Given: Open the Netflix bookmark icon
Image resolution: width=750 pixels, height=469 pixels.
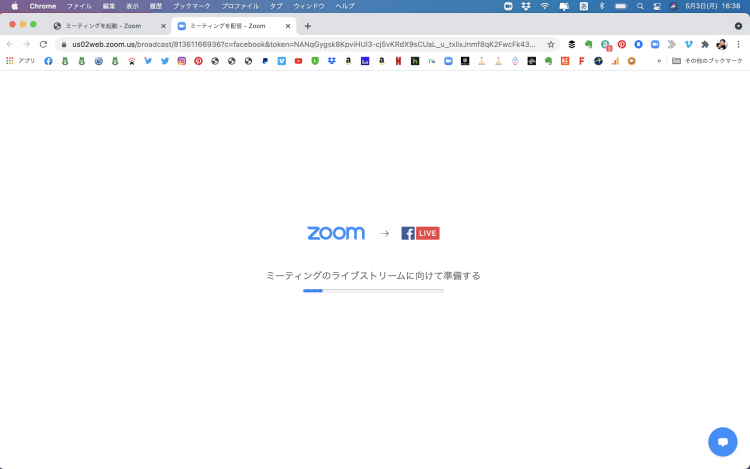Looking at the screenshot, I should point(398,61).
